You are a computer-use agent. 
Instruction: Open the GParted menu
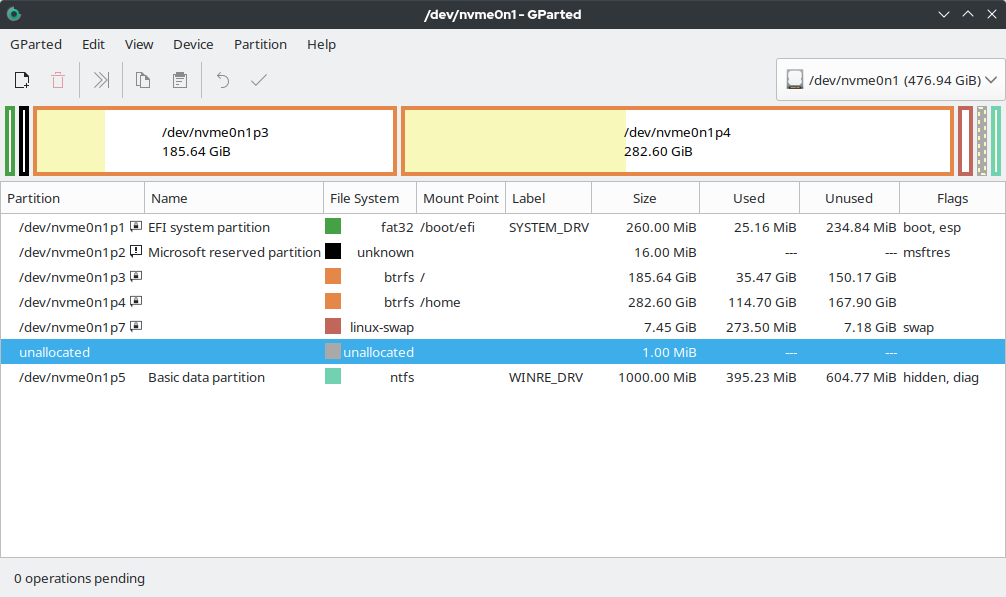[36, 44]
